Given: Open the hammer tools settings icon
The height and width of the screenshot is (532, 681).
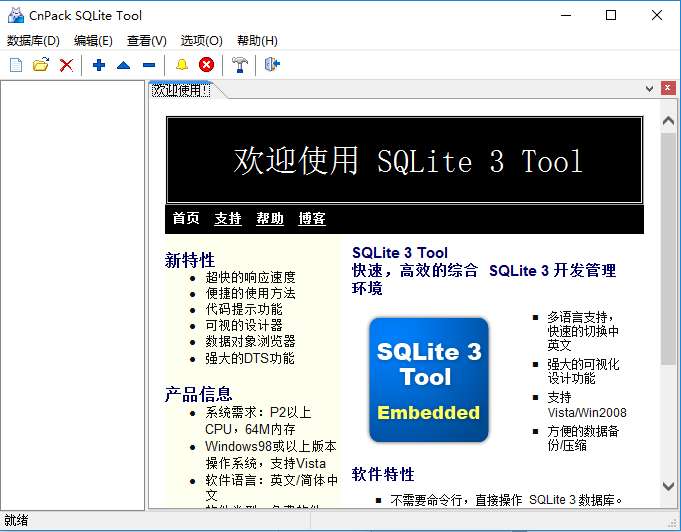Looking at the screenshot, I should [x=239, y=65].
